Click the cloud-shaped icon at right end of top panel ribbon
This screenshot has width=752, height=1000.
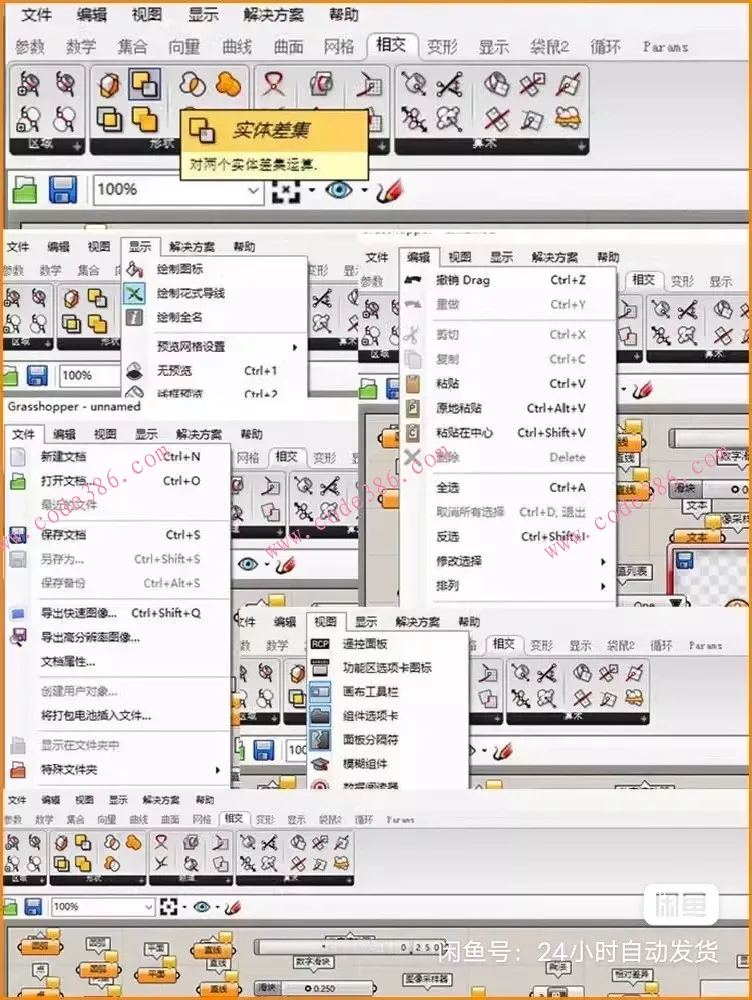tap(568, 118)
